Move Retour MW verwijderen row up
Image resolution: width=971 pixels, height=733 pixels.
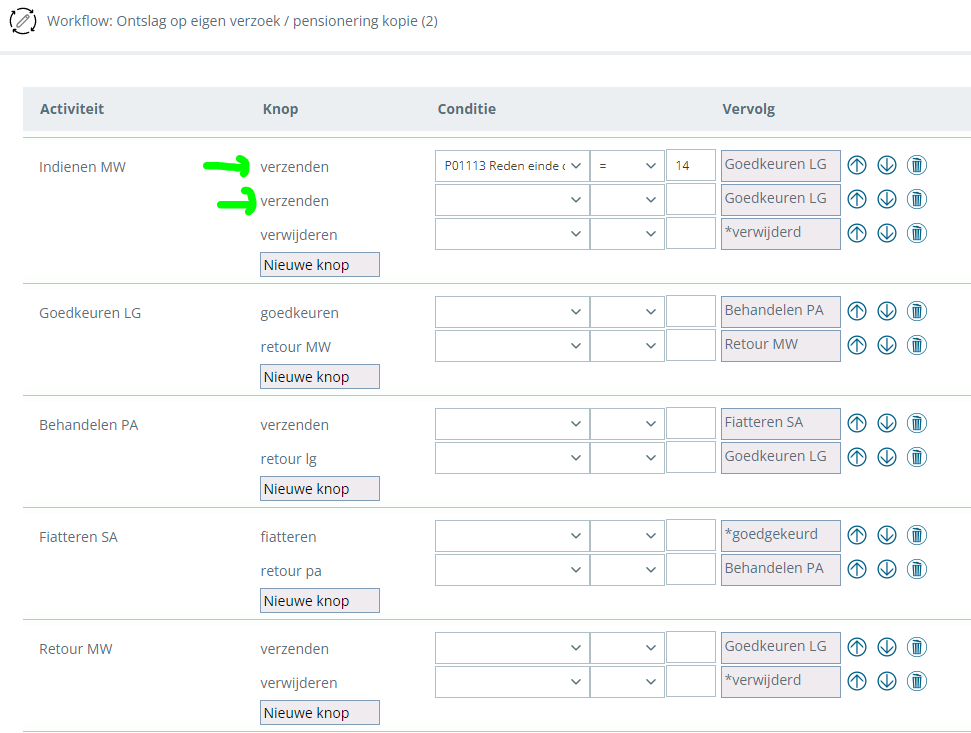click(x=856, y=681)
